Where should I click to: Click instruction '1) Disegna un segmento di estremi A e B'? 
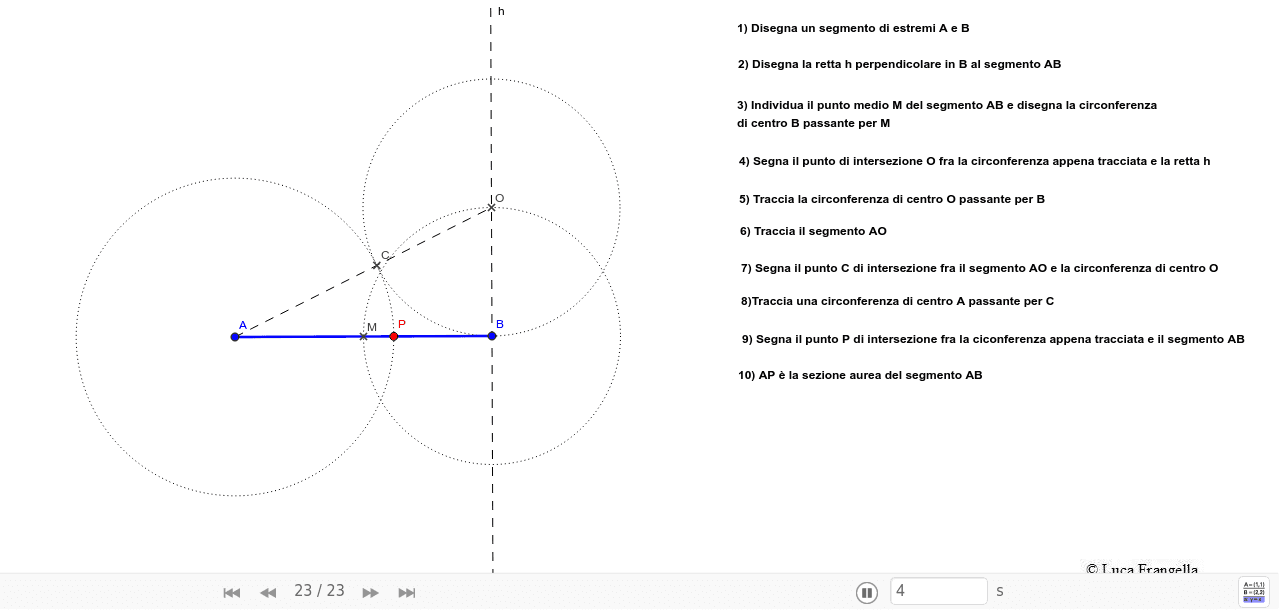click(x=853, y=28)
